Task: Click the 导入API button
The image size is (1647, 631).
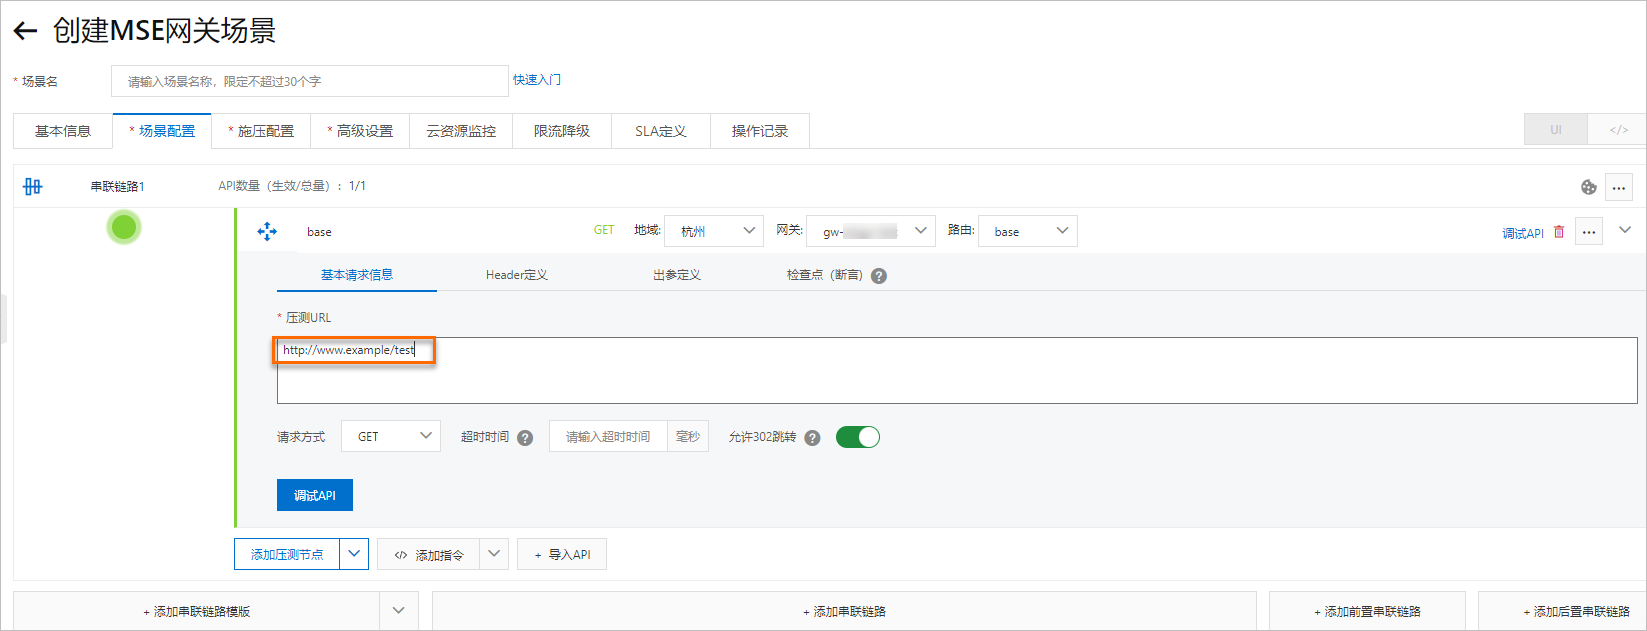Action: click(x=562, y=554)
